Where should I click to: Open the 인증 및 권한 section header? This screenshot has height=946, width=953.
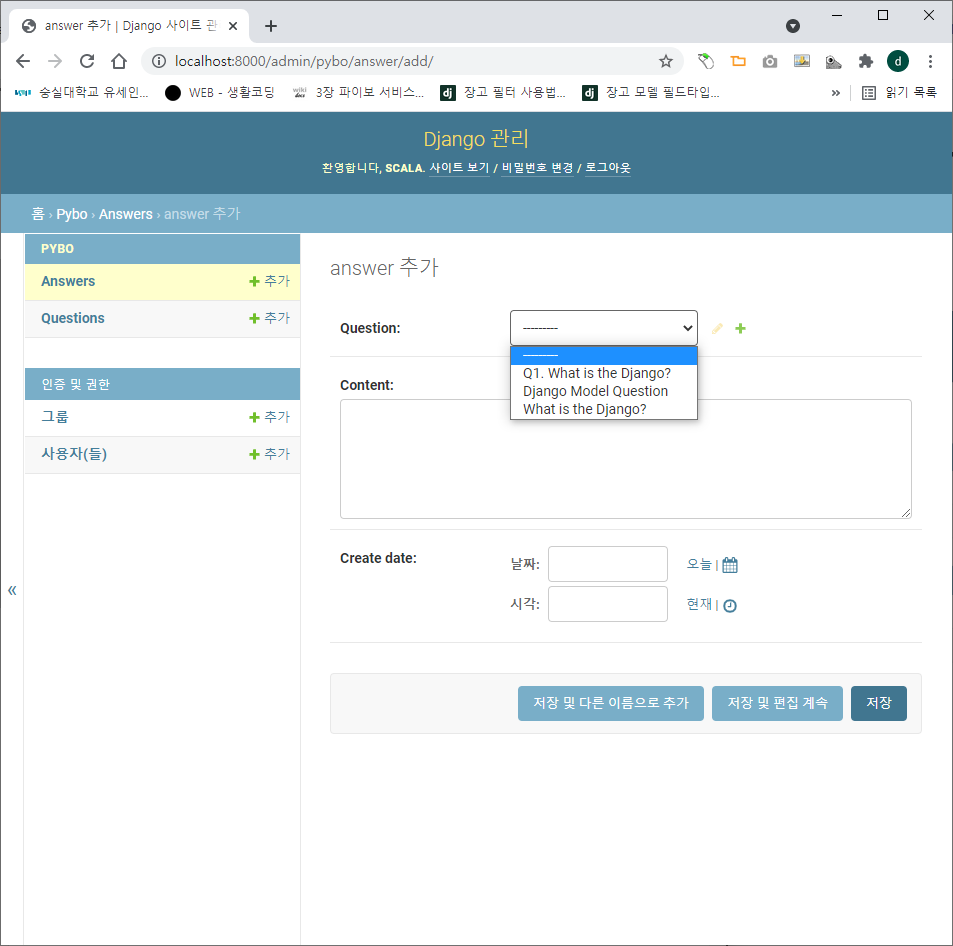[x=75, y=384]
